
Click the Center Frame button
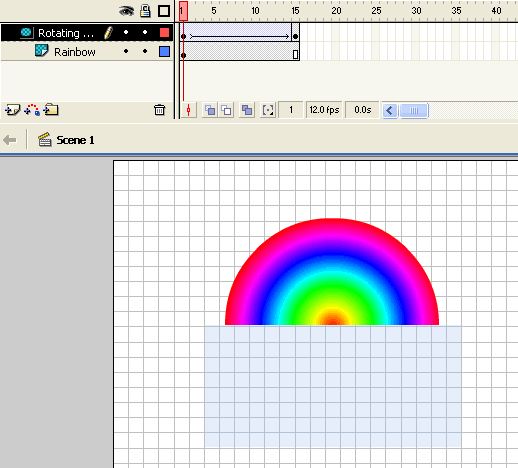coord(189,110)
